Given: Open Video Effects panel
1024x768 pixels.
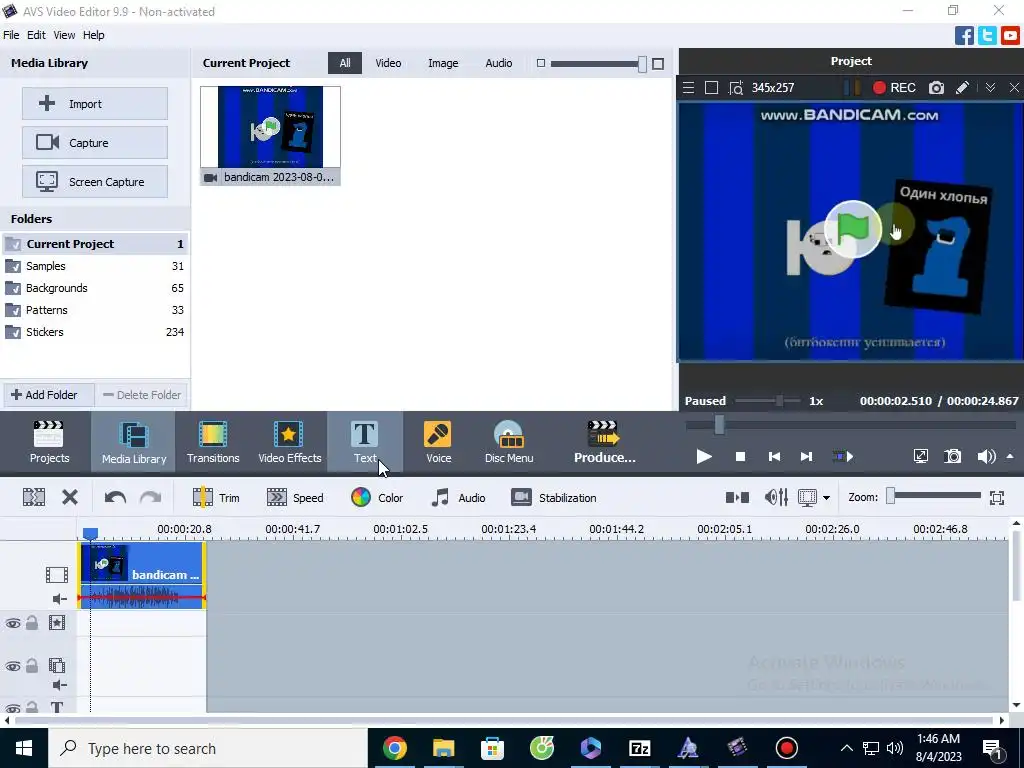Looking at the screenshot, I should point(289,442).
